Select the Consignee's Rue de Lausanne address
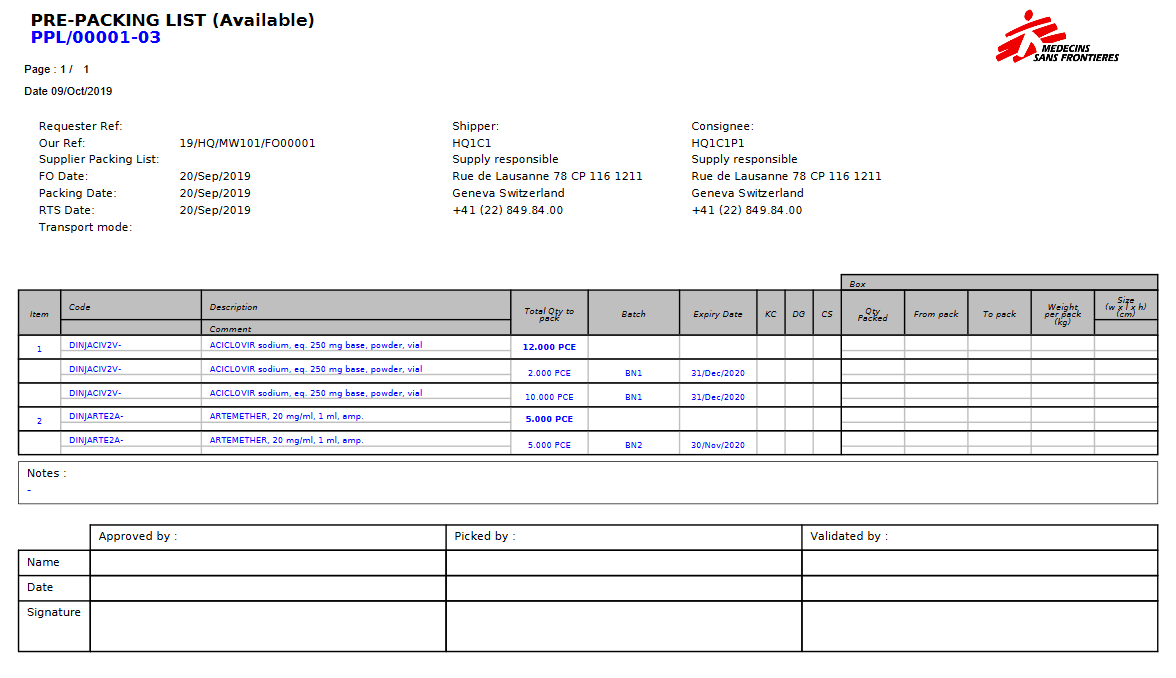 click(787, 176)
